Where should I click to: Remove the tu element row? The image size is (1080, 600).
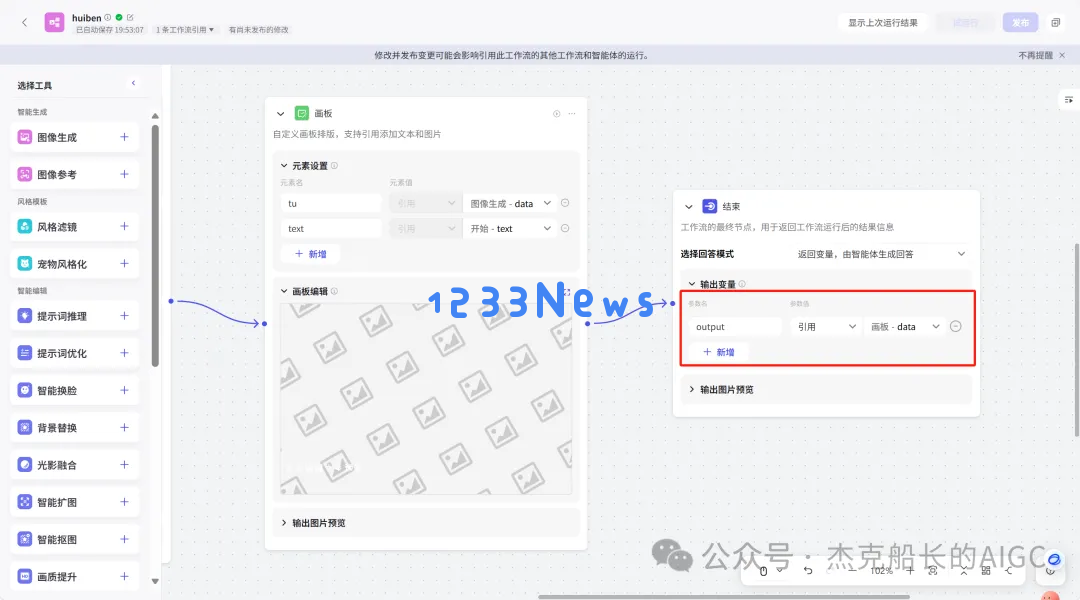pyautogui.click(x=565, y=203)
